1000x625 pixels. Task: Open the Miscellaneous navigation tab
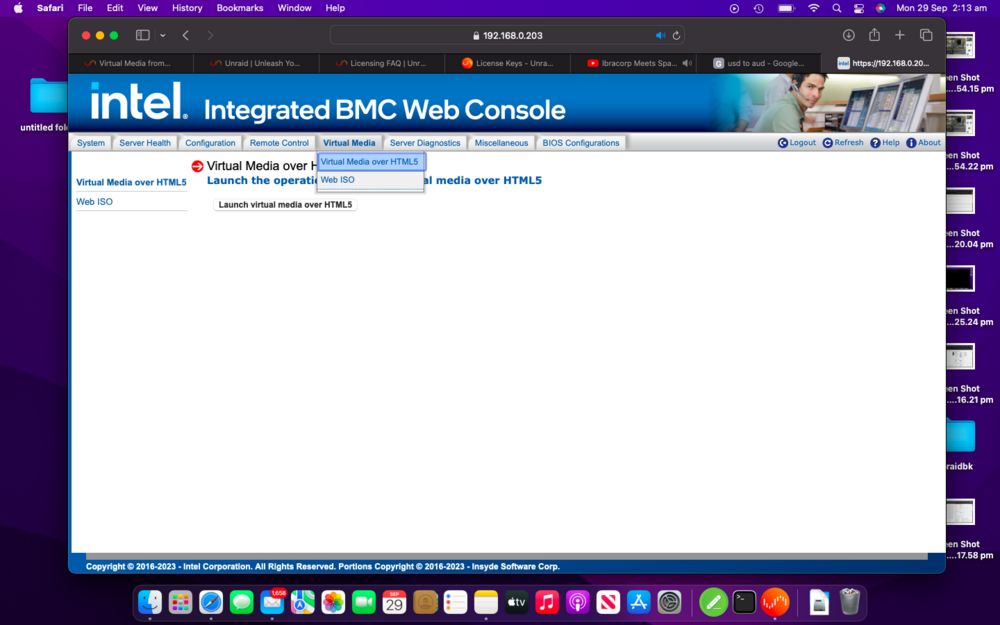501,143
